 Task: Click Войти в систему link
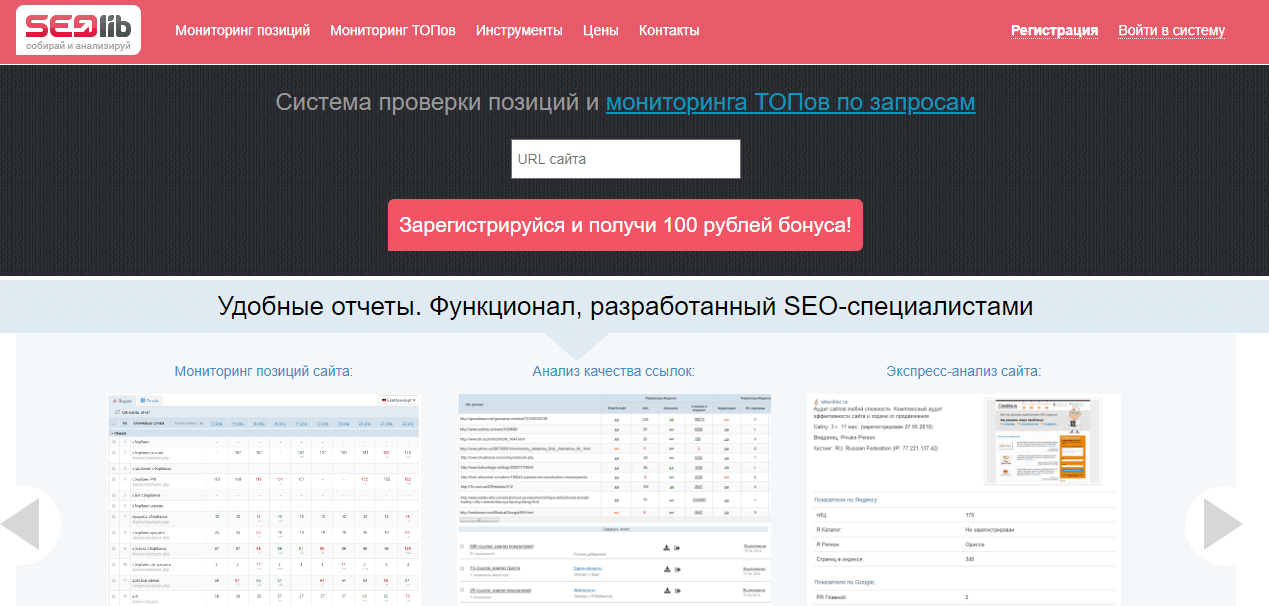pos(1171,30)
